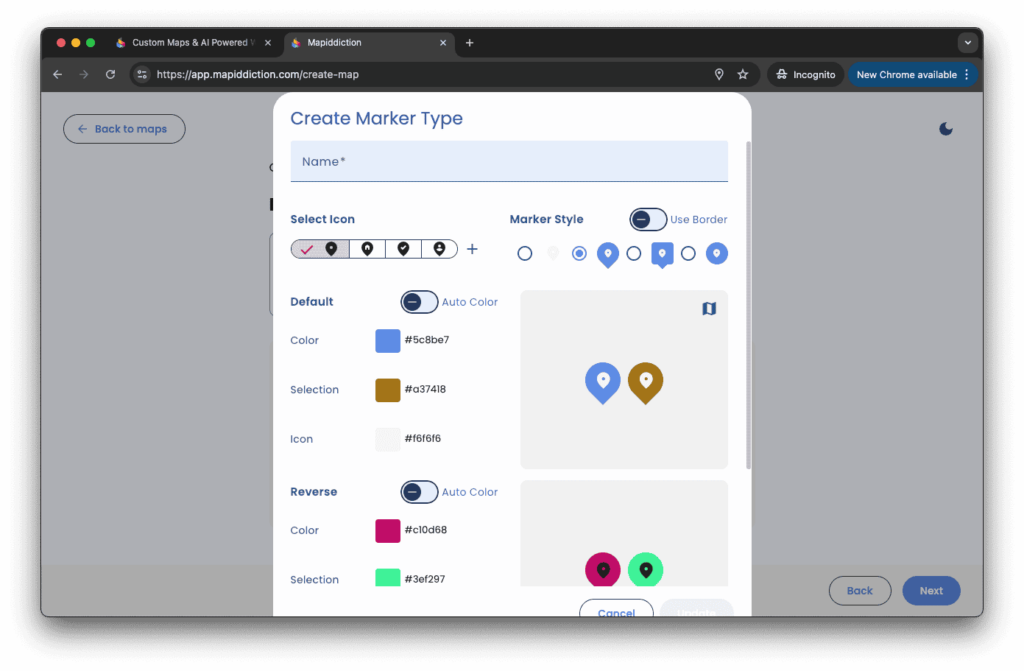Click the Back to maps button

(124, 129)
